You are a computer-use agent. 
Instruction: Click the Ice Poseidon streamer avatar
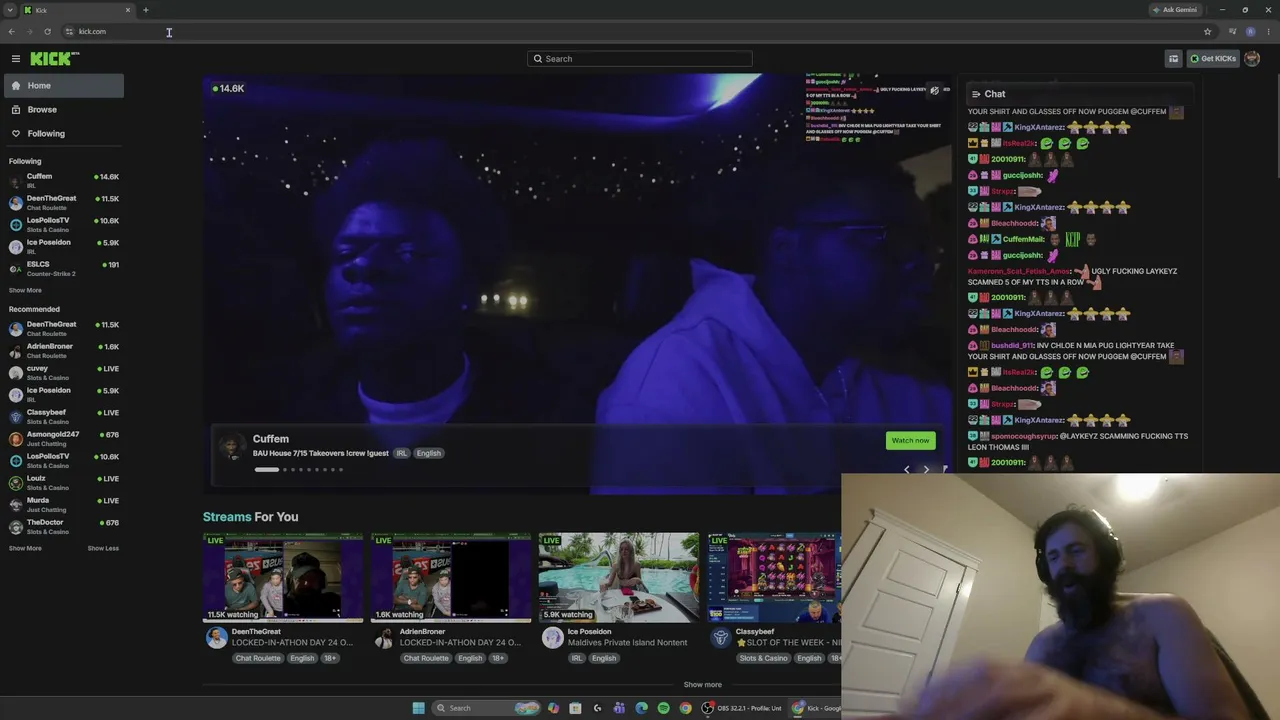click(x=552, y=638)
